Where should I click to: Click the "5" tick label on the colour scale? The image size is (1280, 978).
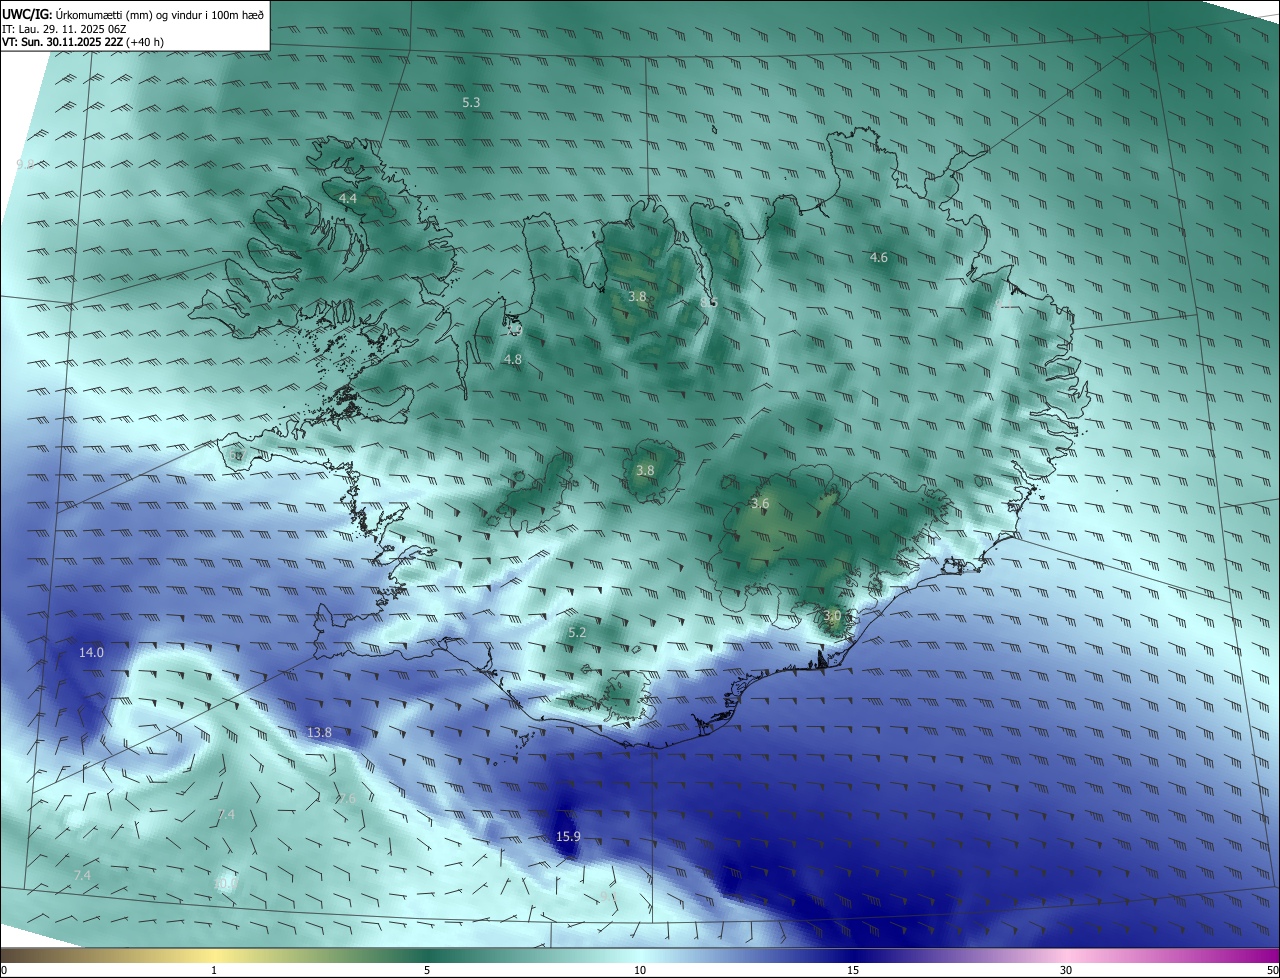(427, 971)
